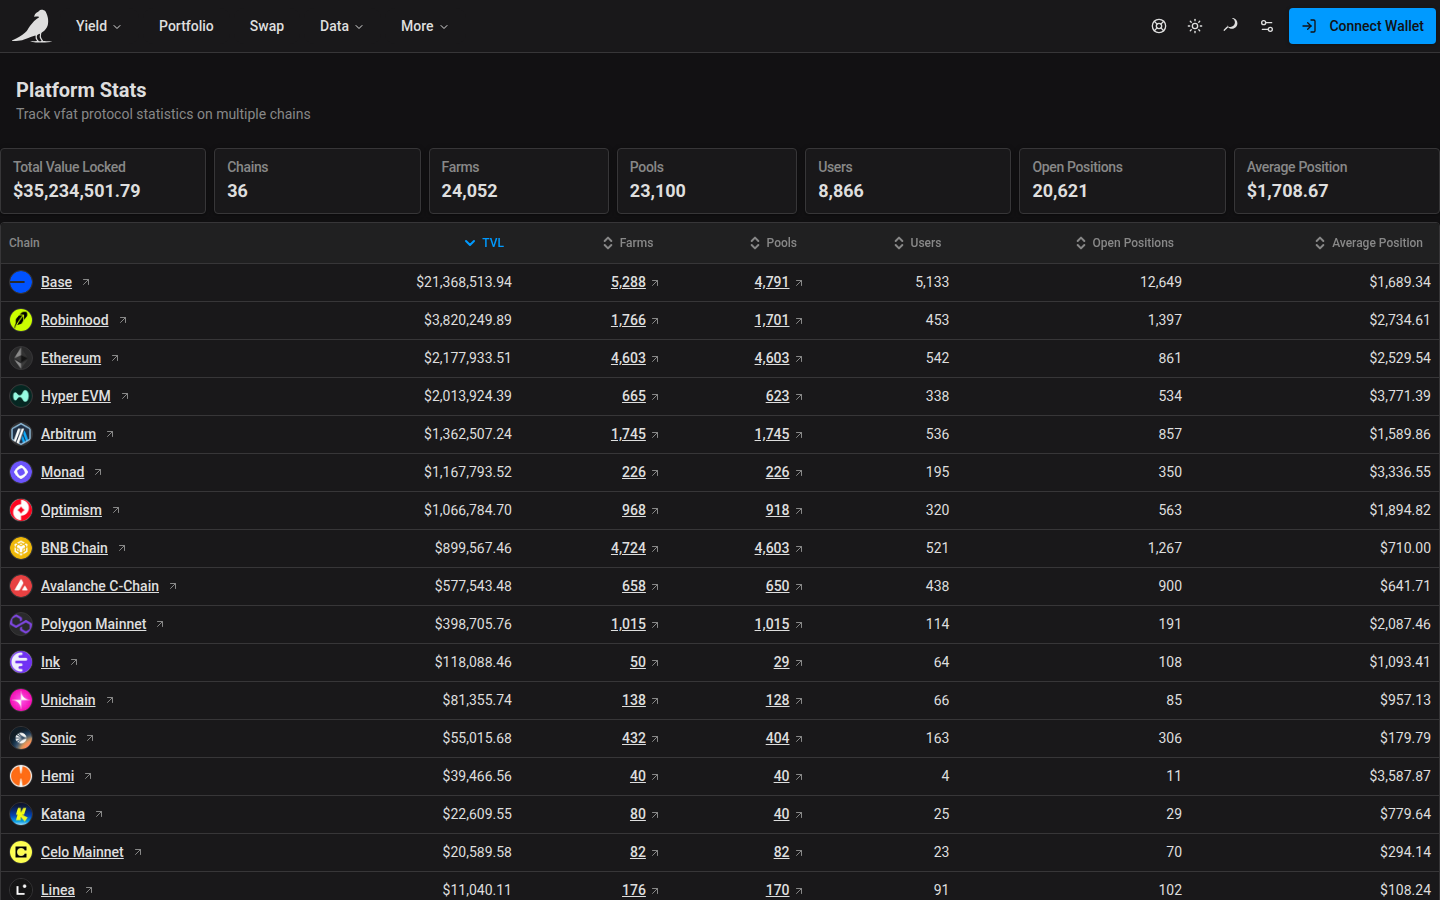
Task: Open the support lifebuoy icon
Action: [1159, 26]
